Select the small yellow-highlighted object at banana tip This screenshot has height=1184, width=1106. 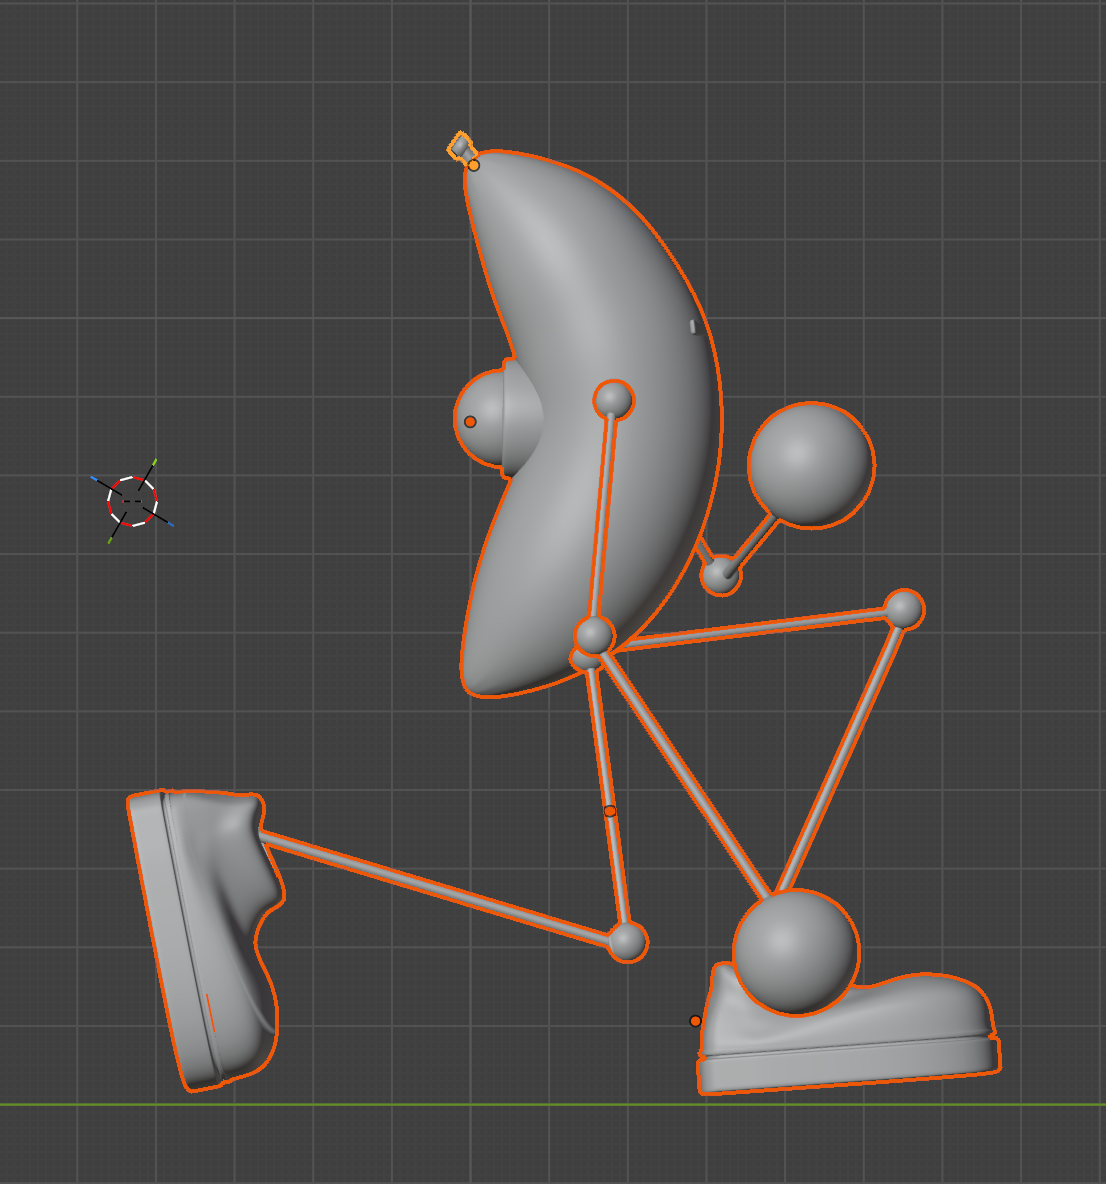coord(460,146)
